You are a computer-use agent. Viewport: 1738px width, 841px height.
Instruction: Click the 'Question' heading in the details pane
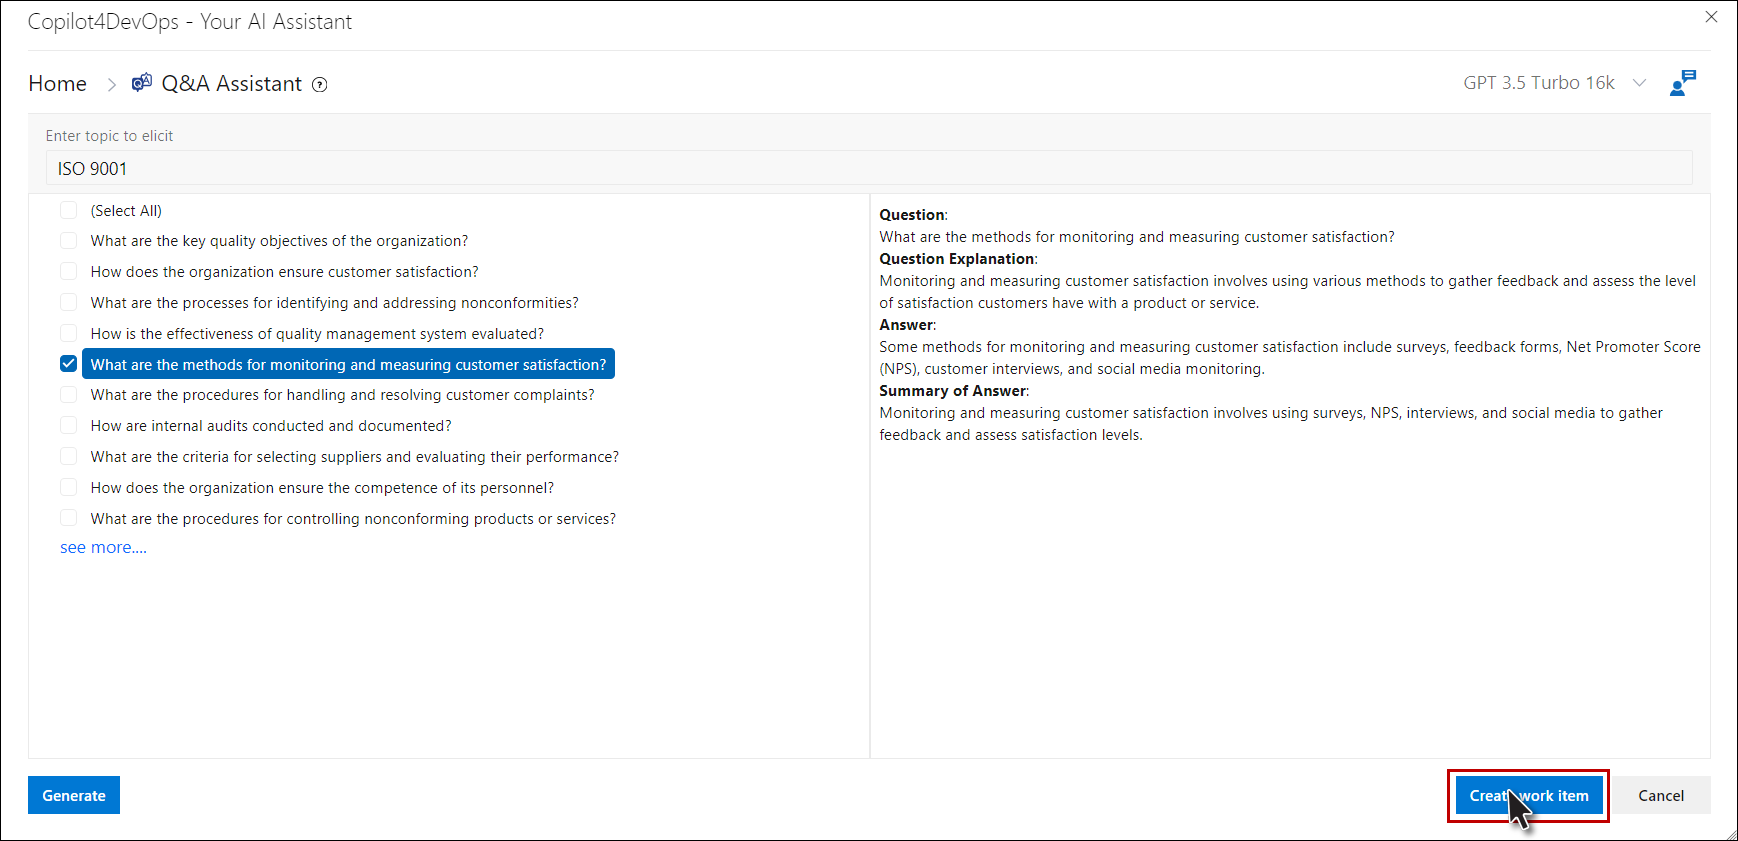912,215
